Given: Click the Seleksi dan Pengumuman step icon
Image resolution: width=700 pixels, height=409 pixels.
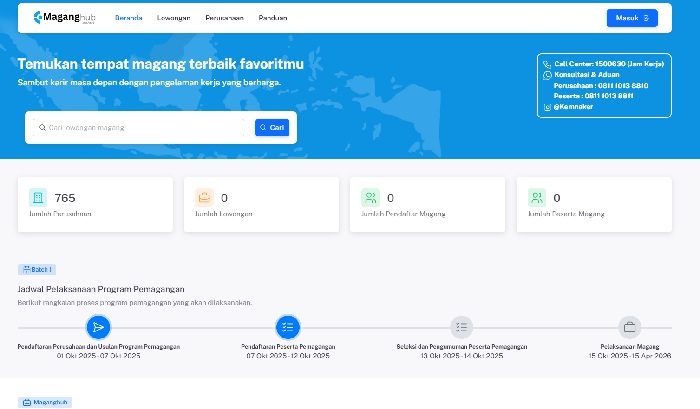Looking at the screenshot, I should click(x=461, y=327).
